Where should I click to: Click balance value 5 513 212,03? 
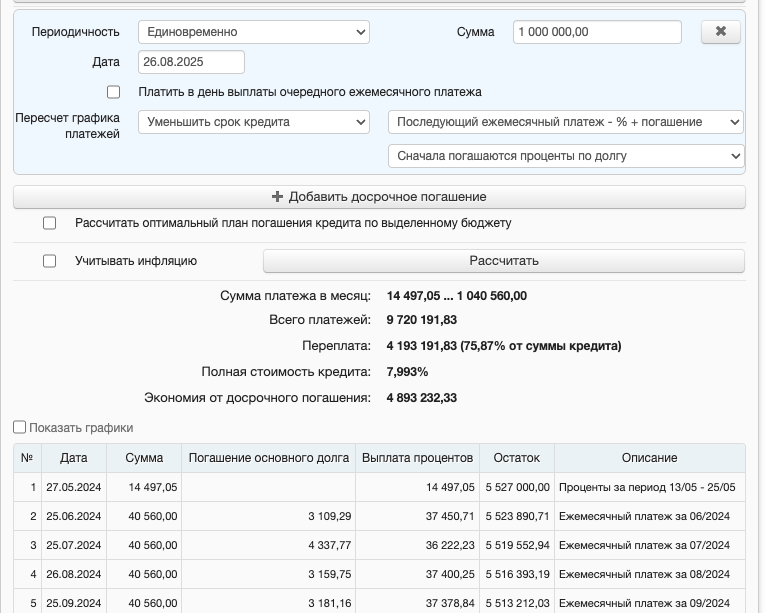coord(517,603)
